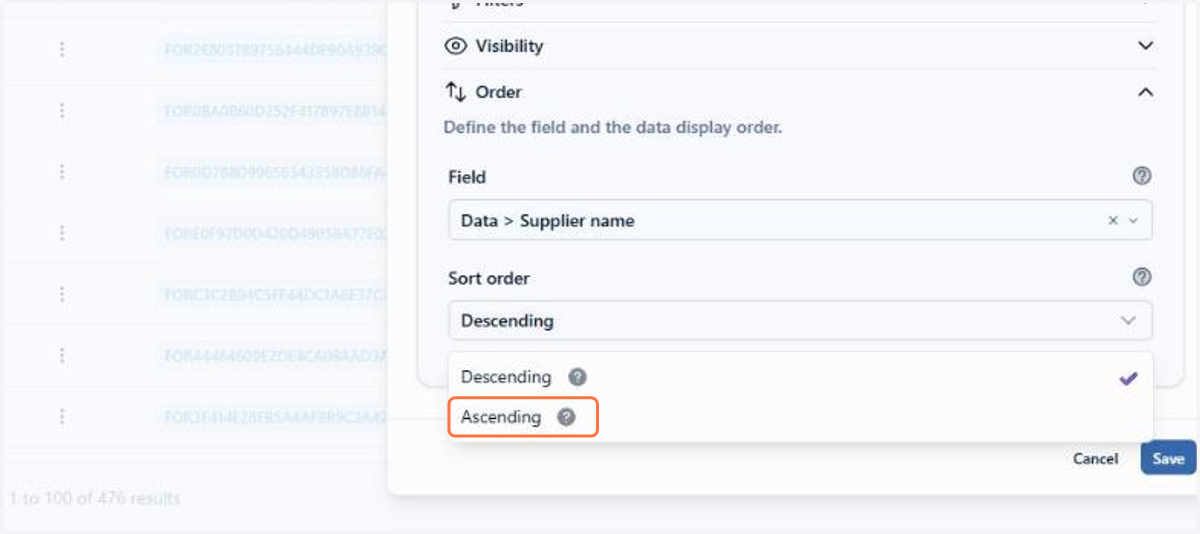Viewport: 1200px width, 534px height.
Task: Click the help icon next to Field
Action: [x=1141, y=176]
